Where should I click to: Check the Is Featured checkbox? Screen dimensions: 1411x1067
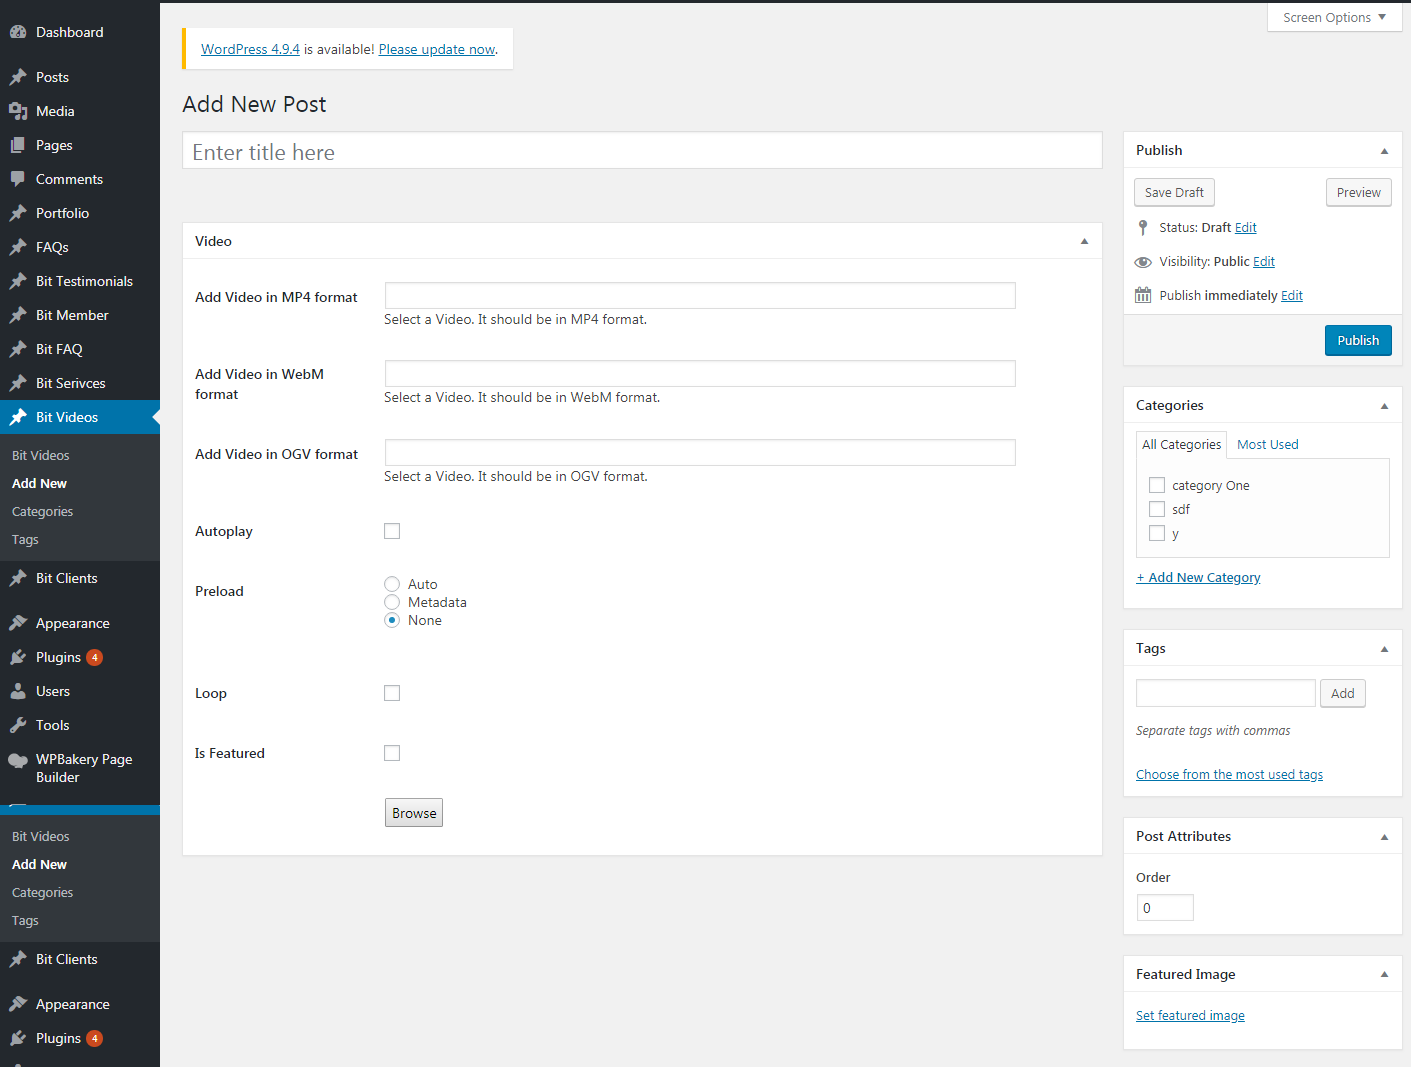[x=392, y=753]
